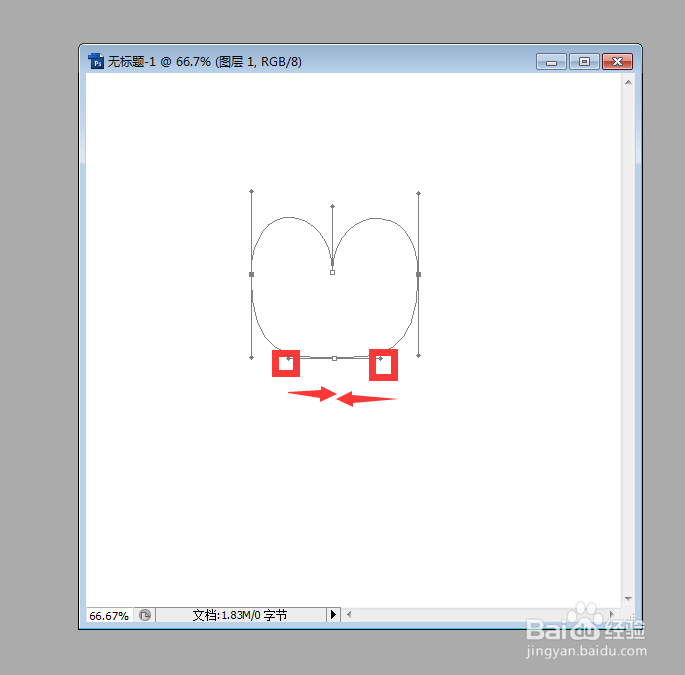
Task: Click the right direction handle of bottom anchor
Action: [381, 358]
